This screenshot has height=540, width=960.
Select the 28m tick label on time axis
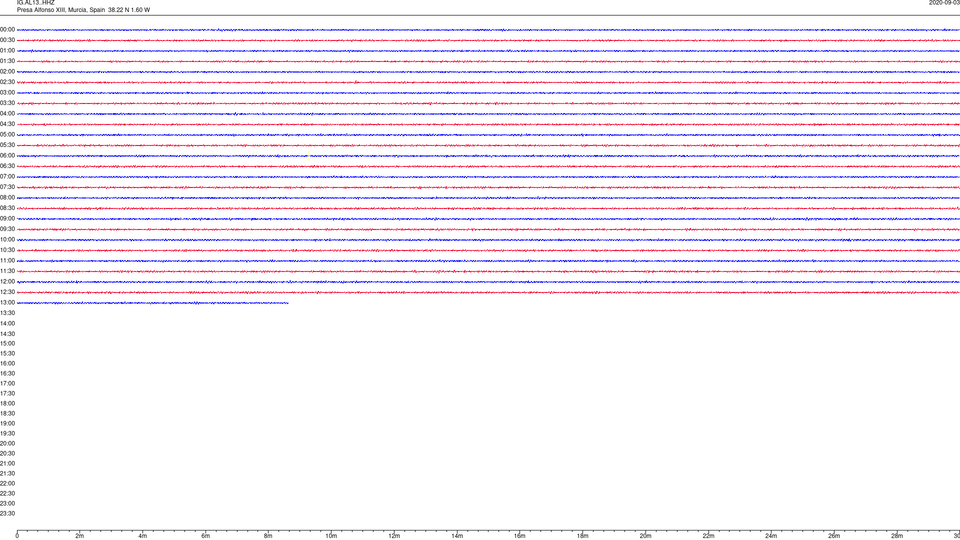click(897, 536)
